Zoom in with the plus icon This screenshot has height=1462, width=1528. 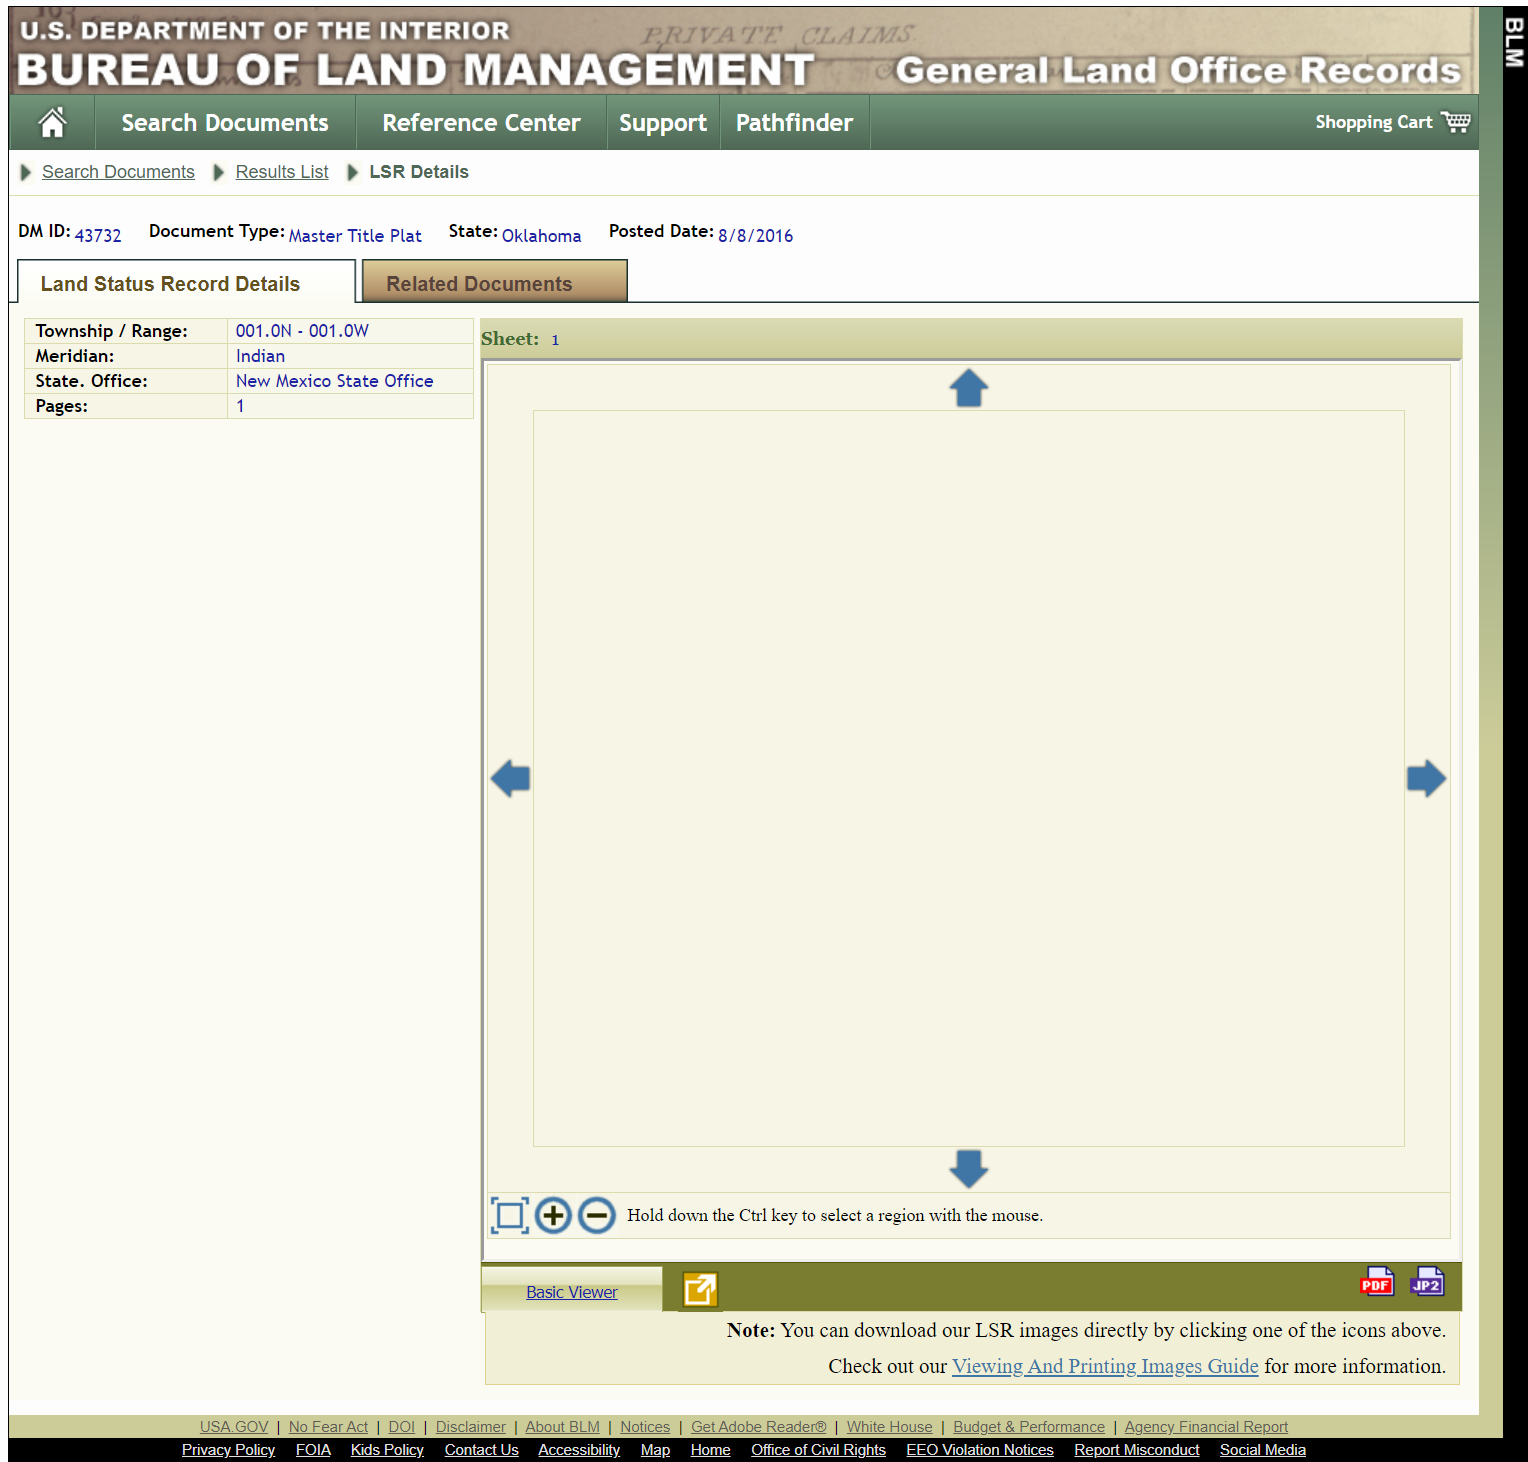click(553, 1215)
